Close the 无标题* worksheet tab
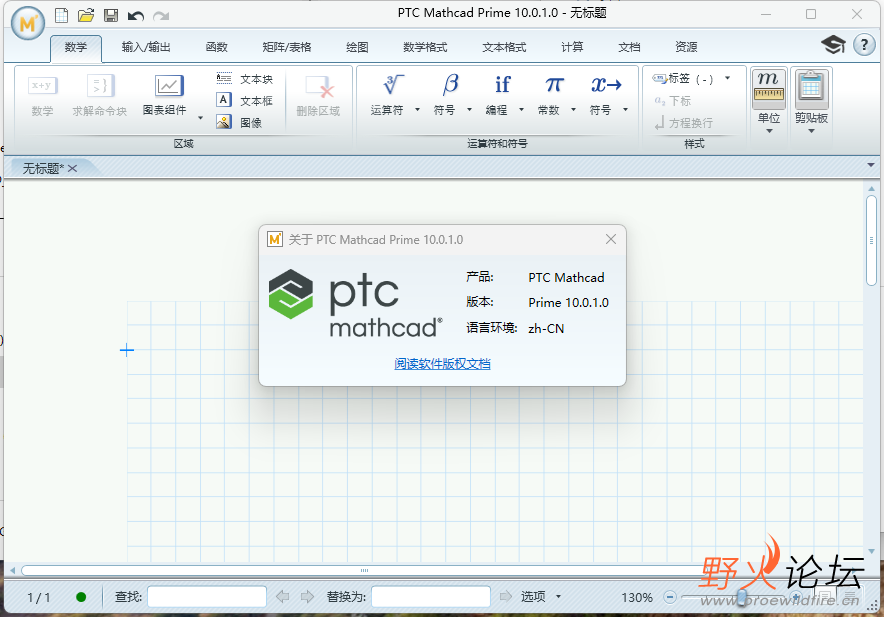 click(x=73, y=168)
